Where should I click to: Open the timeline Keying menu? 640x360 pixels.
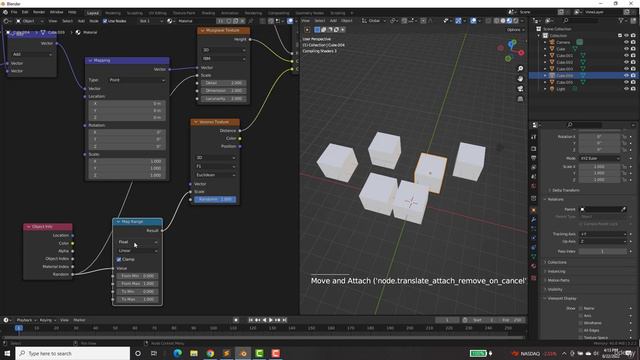47,320
